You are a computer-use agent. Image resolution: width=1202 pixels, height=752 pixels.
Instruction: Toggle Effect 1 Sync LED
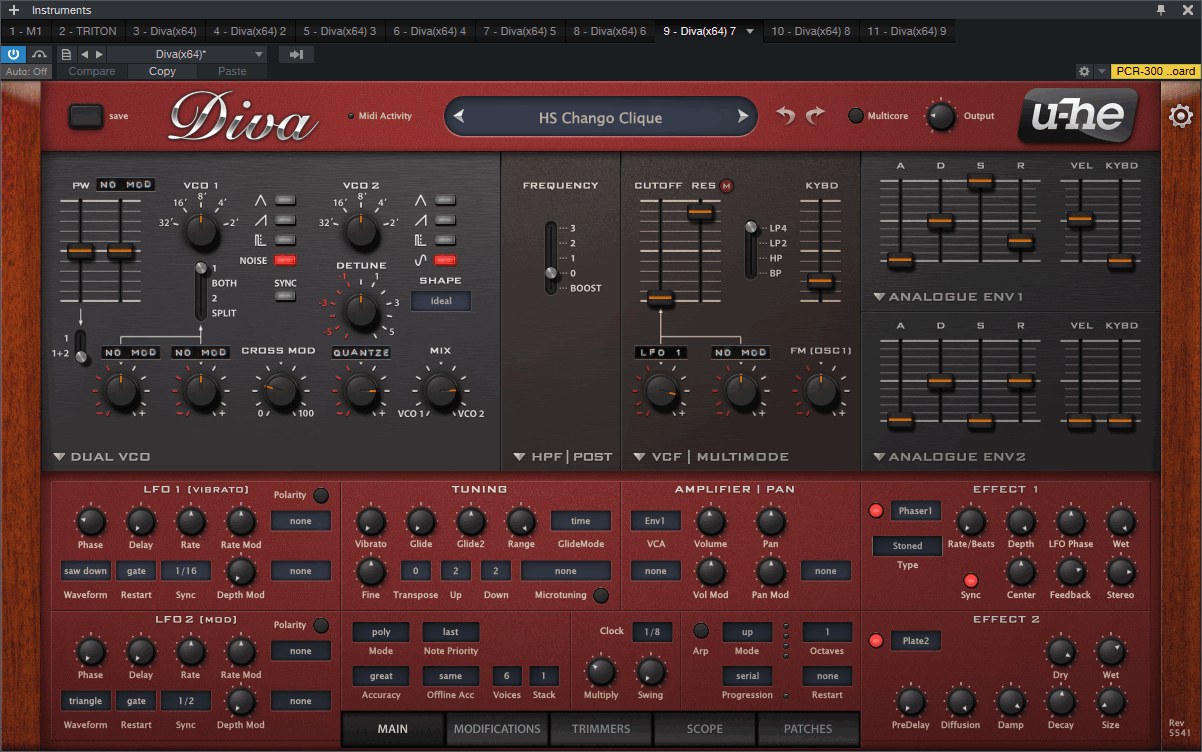[970, 580]
